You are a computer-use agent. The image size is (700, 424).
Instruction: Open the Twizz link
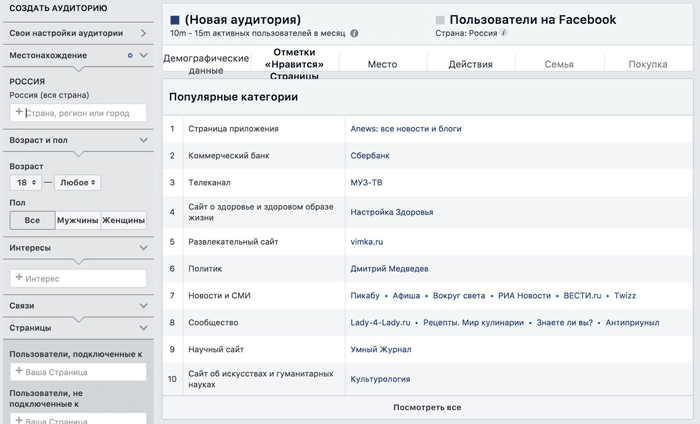pyautogui.click(x=625, y=295)
